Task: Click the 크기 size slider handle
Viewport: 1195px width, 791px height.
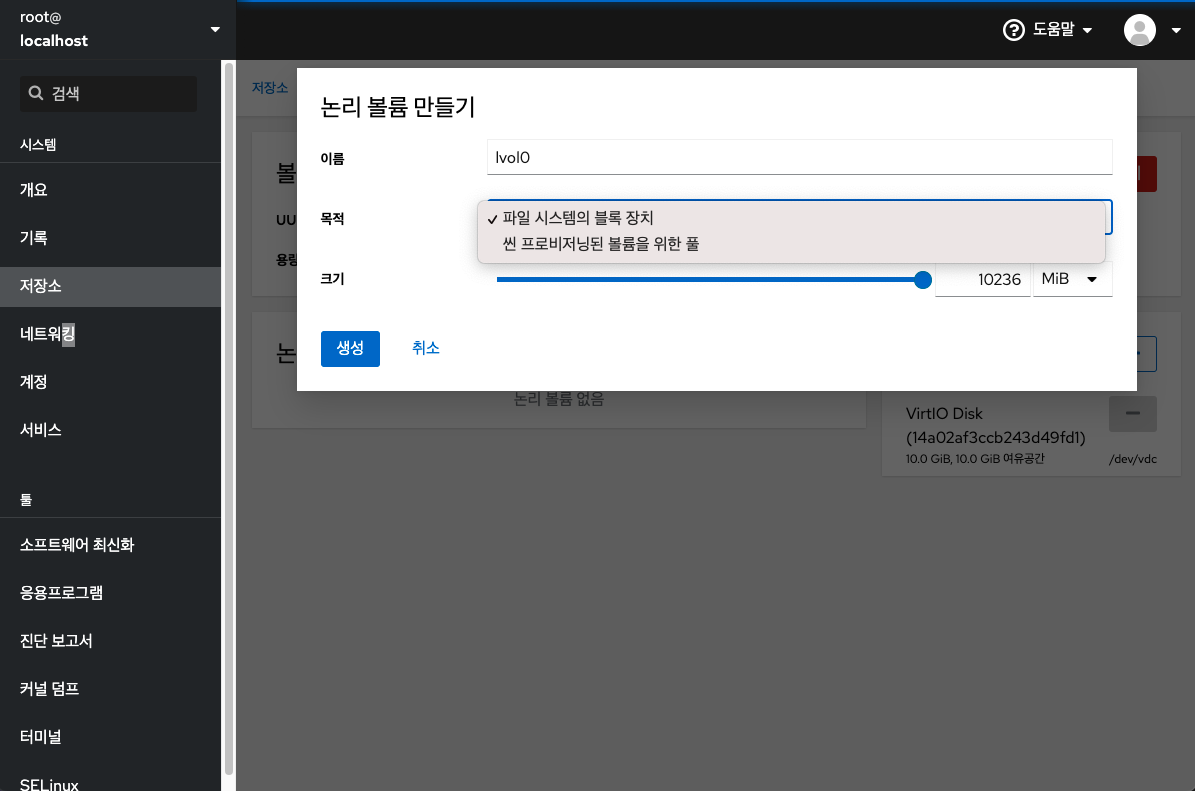Action: (x=921, y=280)
